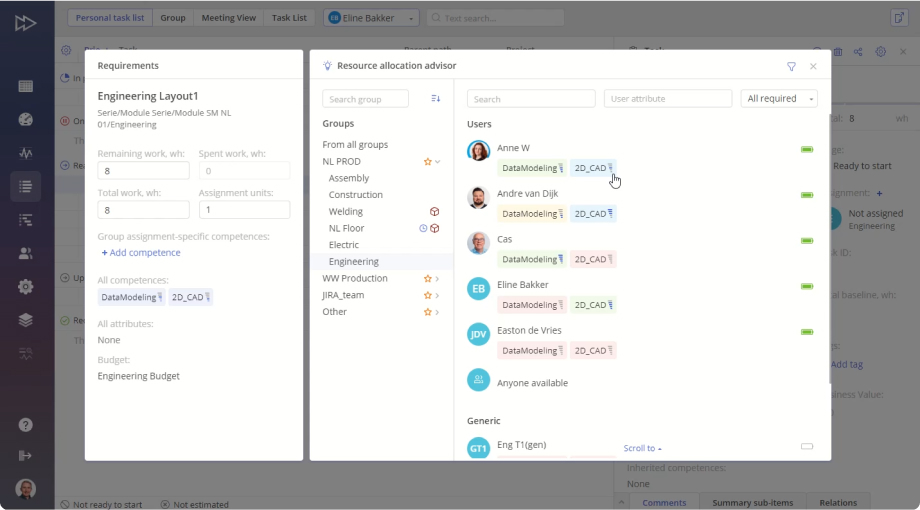Switch to the Group tab
This screenshot has height=510, width=920.
coord(173,18)
